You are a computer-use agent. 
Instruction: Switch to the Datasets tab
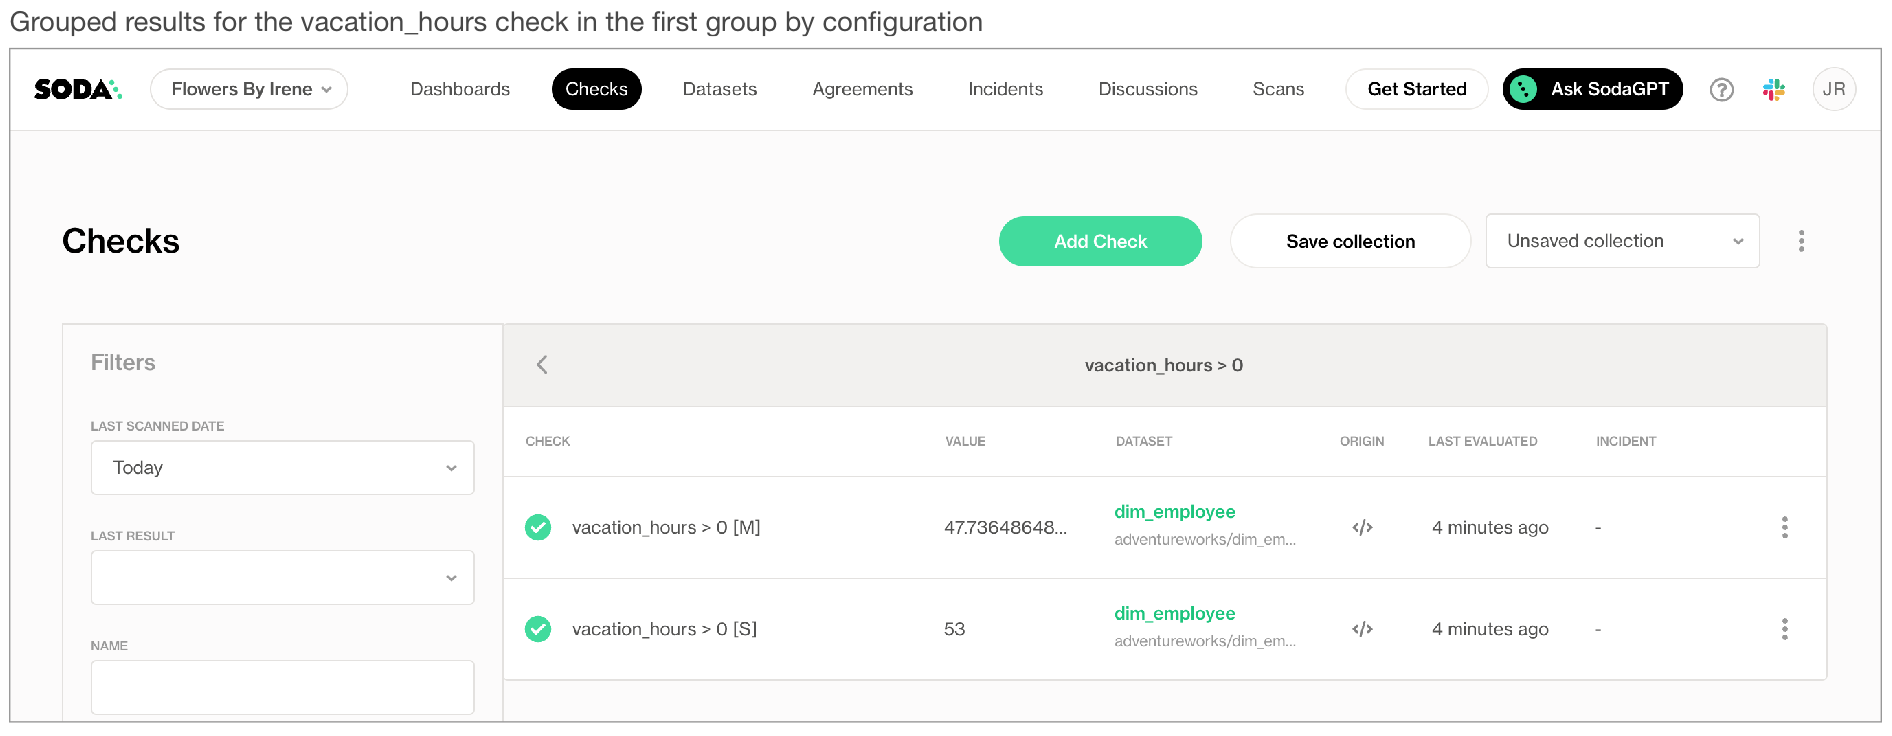click(x=719, y=89)
